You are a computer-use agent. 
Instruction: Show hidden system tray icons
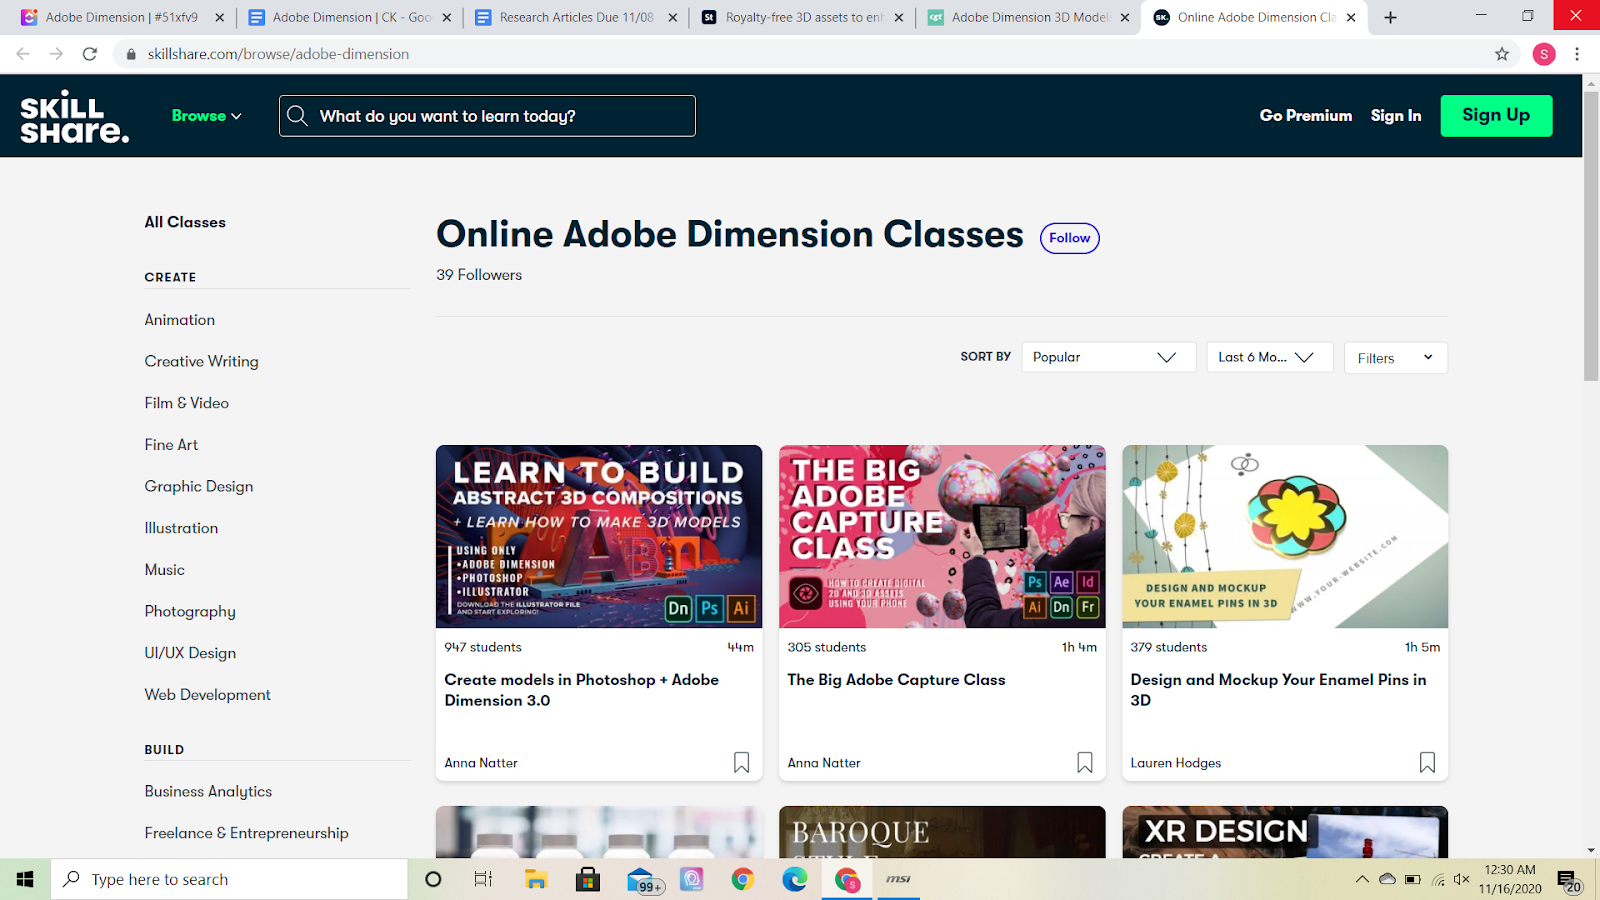(x=1362, y=880)
